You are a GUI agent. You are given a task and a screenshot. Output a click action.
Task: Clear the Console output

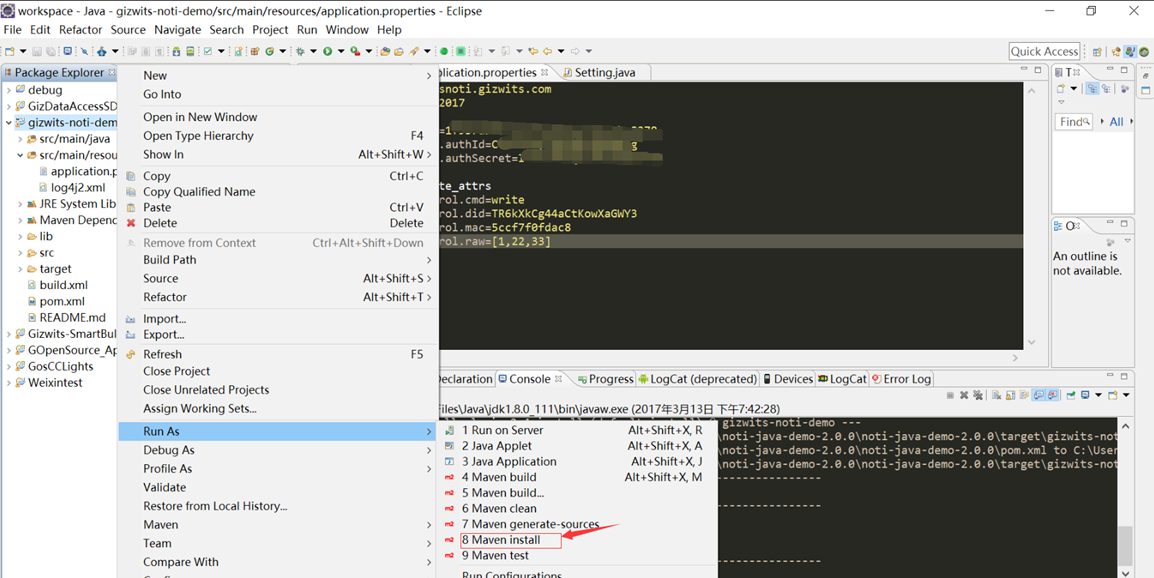tap(997, 394)
